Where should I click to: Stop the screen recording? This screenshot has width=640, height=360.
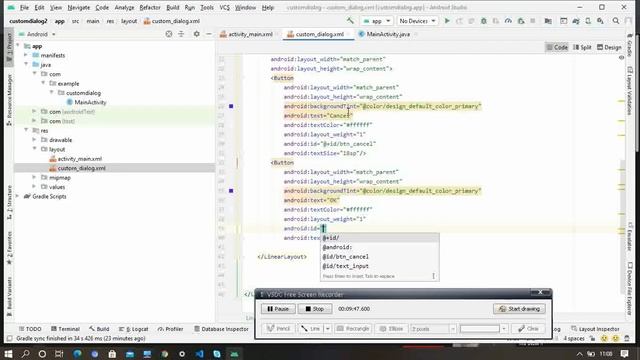click(x=315, y=309)
